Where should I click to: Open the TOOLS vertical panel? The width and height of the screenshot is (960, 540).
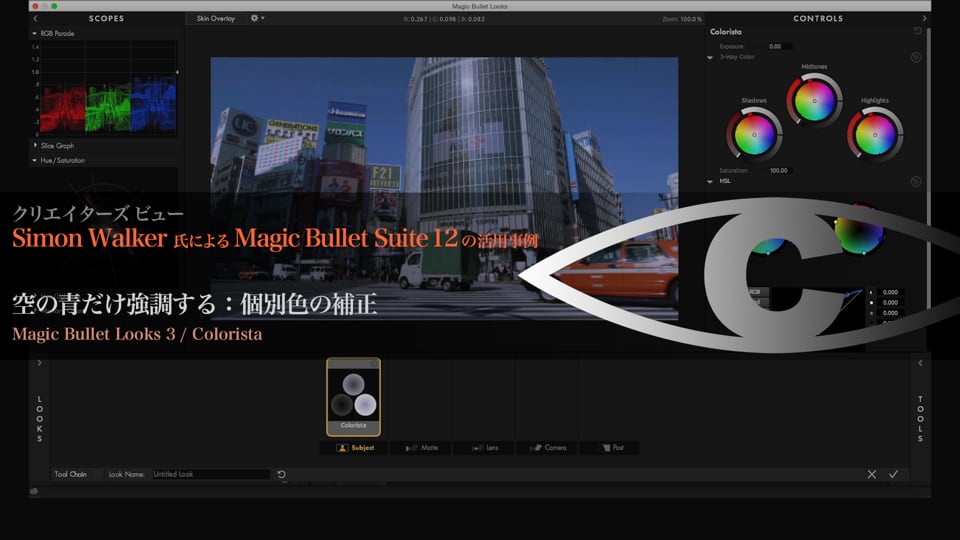click(920, 419)
